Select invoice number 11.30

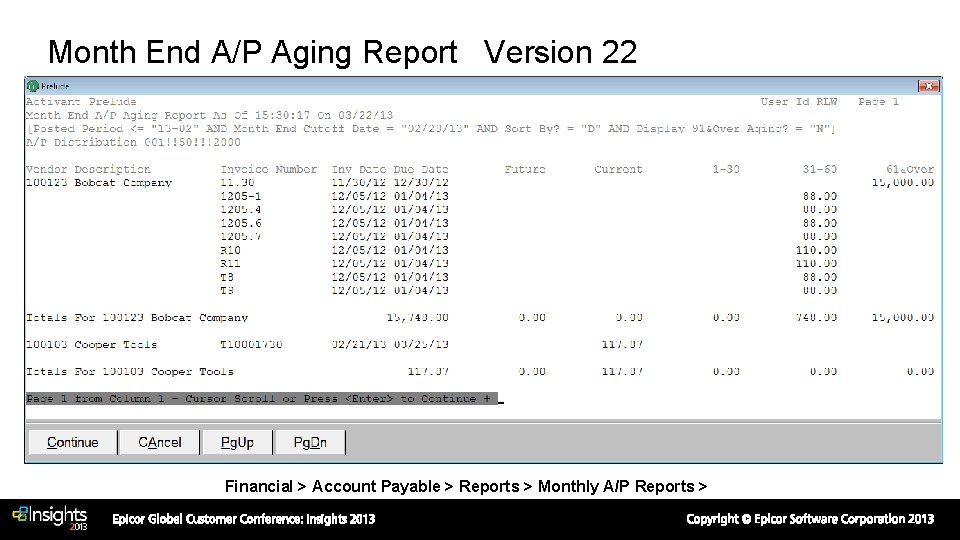238,182
